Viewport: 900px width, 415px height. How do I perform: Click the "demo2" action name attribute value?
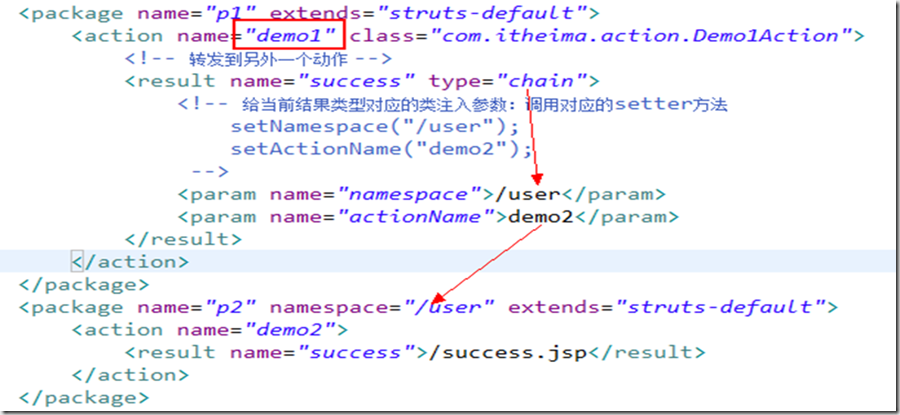[289, 330]
